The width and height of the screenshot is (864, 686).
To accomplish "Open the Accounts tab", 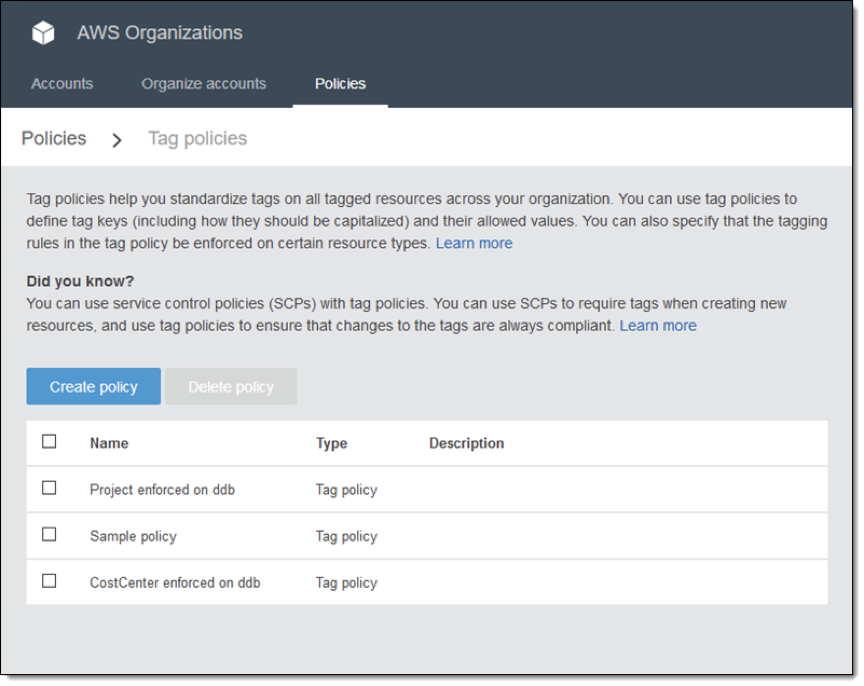I will tap(62, 84).
